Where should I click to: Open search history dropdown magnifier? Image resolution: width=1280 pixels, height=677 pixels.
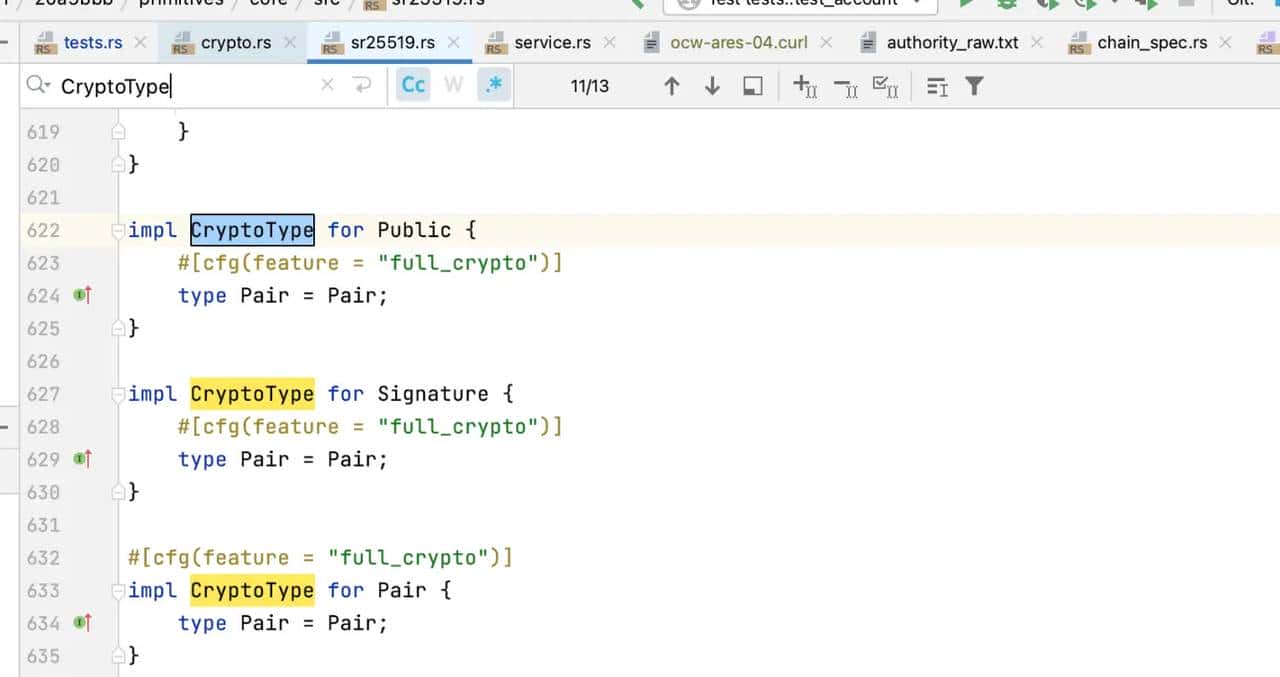[x=39, y=86]
